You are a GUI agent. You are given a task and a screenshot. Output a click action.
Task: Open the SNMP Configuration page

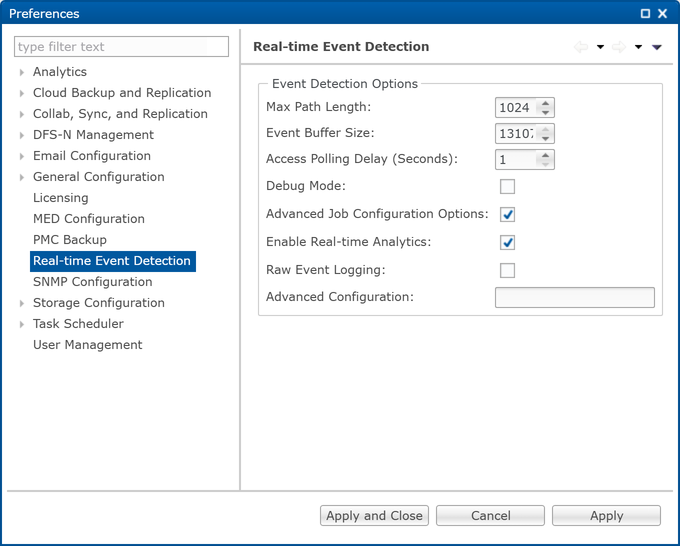click(x=93, y=282)
